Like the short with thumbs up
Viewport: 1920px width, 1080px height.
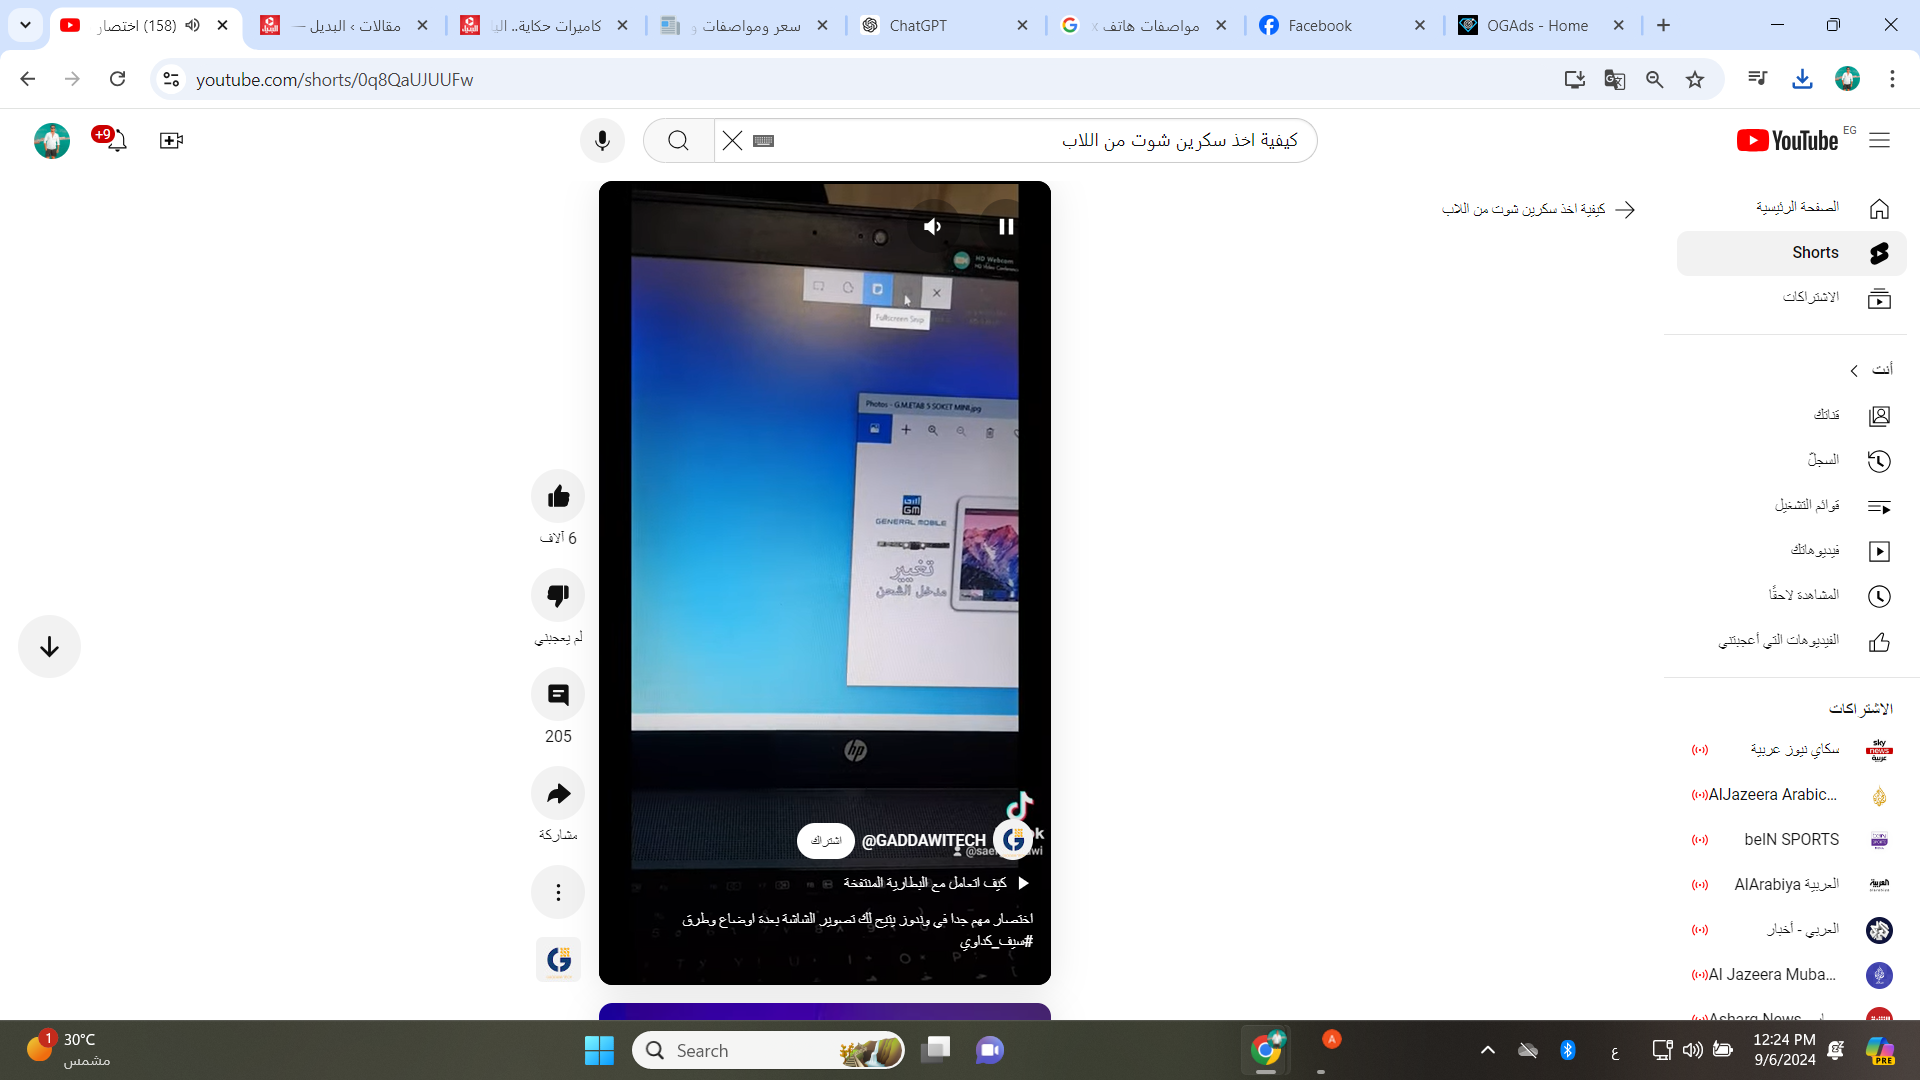[x=558, y=496]
